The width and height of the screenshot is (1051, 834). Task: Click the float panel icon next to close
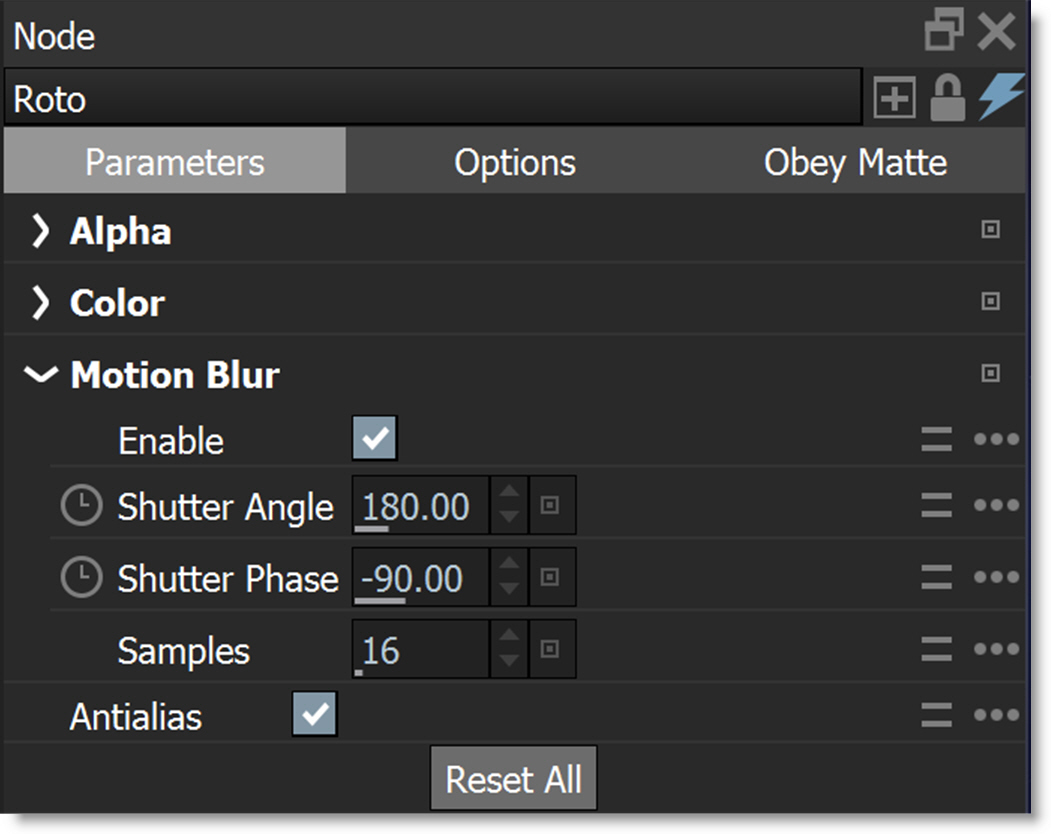[944, 33]
